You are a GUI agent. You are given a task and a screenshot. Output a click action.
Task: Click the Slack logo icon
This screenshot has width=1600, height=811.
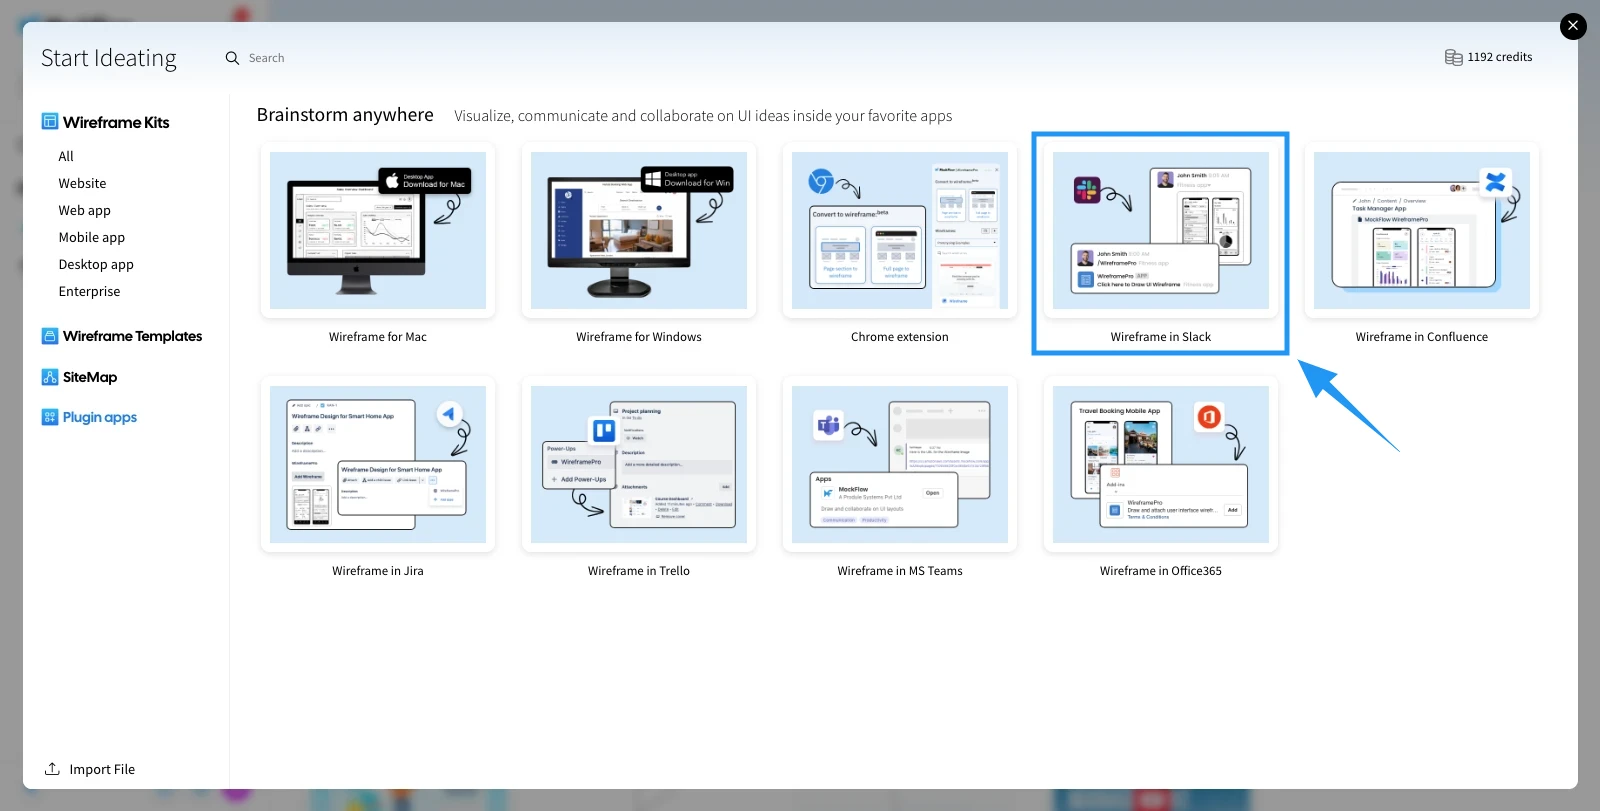[1087, 190]
